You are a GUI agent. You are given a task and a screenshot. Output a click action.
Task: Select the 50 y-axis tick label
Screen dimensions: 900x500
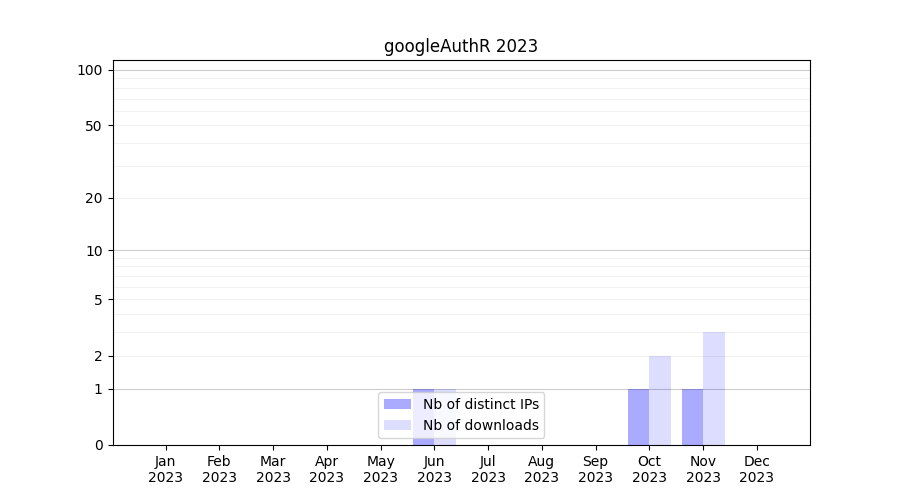click(x=94, y=126)
